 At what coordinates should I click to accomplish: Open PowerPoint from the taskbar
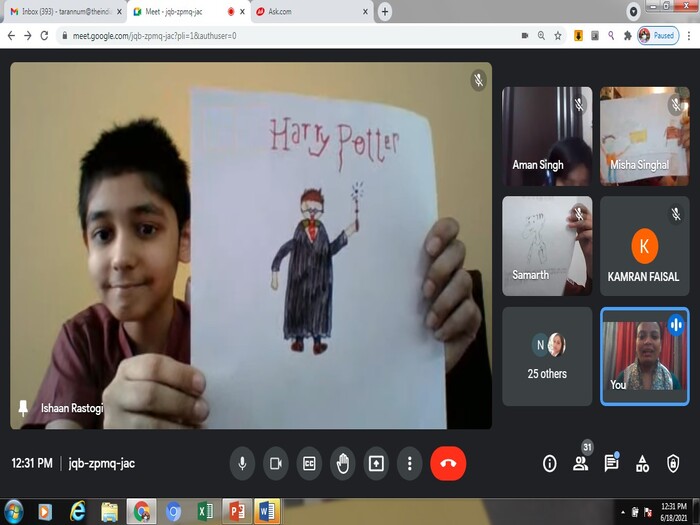point(237,512)
